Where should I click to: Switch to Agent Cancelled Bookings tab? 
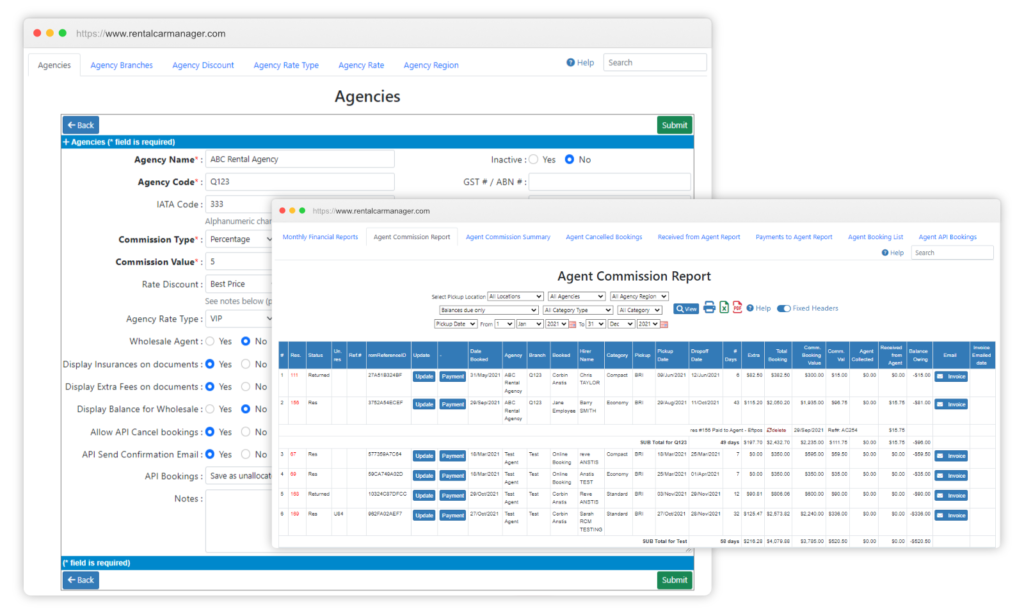coord(604,237)
